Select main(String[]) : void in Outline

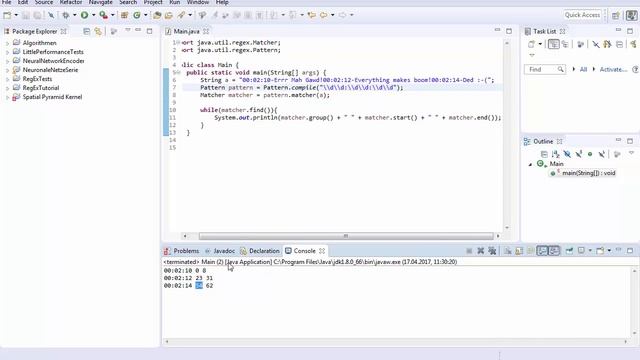589,173
